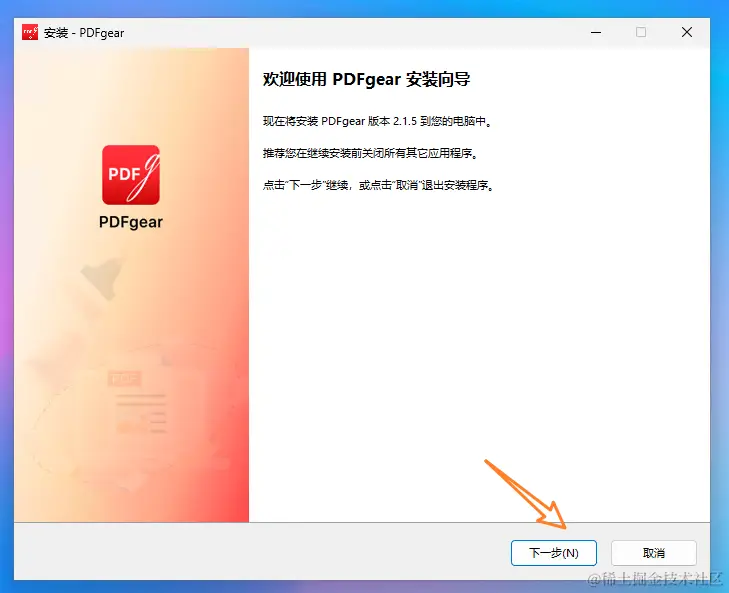Click the heading 欢迎使用 PDFgear 安装向导
The image size is (729, 593).
[x=366, y=80]
